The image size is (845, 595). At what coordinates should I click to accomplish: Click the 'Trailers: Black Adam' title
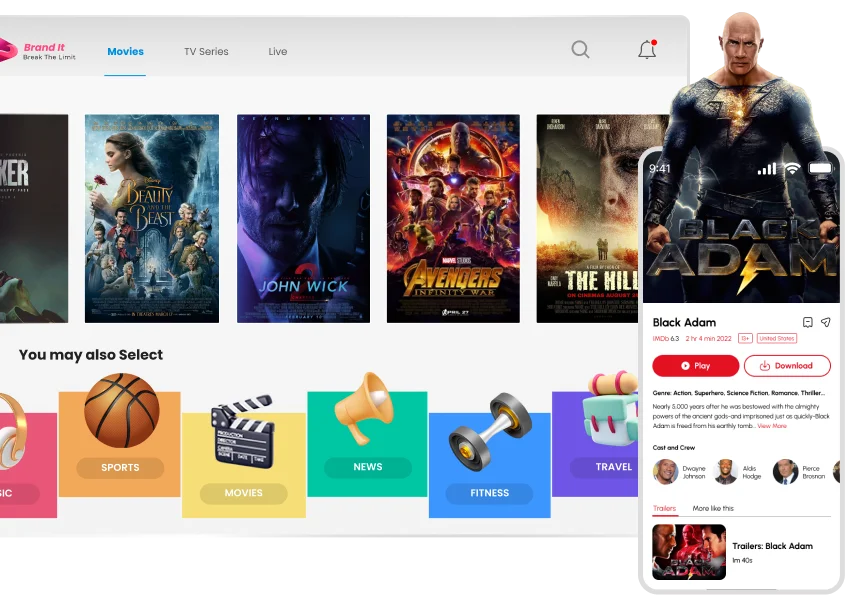[772, 546]
